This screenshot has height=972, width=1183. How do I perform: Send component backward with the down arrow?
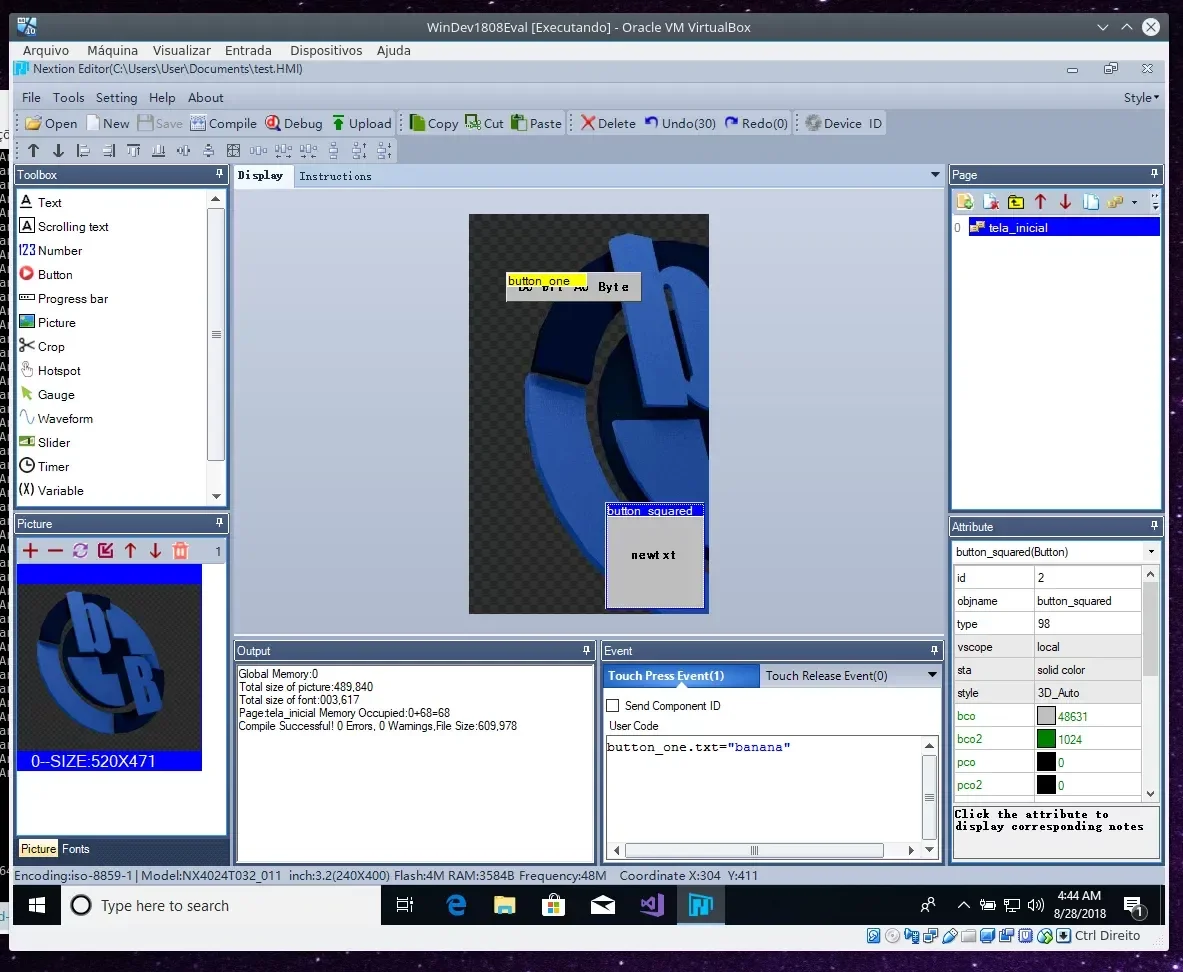pyautogui.click(x=58, y=150)
